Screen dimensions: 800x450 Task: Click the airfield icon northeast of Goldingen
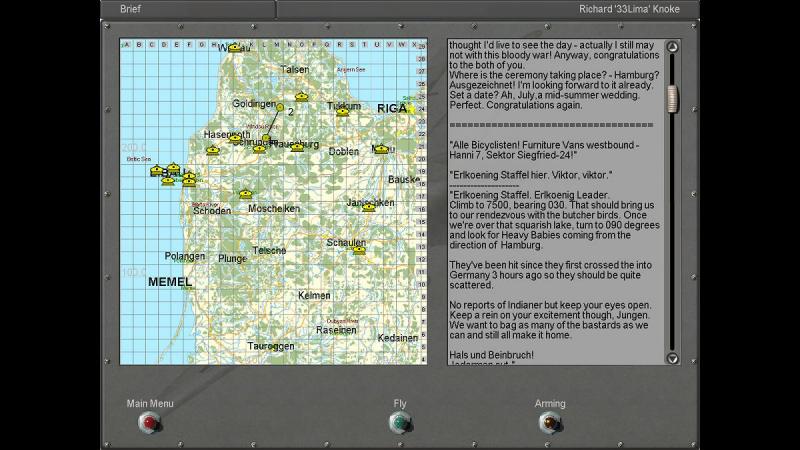coord(302,96)
